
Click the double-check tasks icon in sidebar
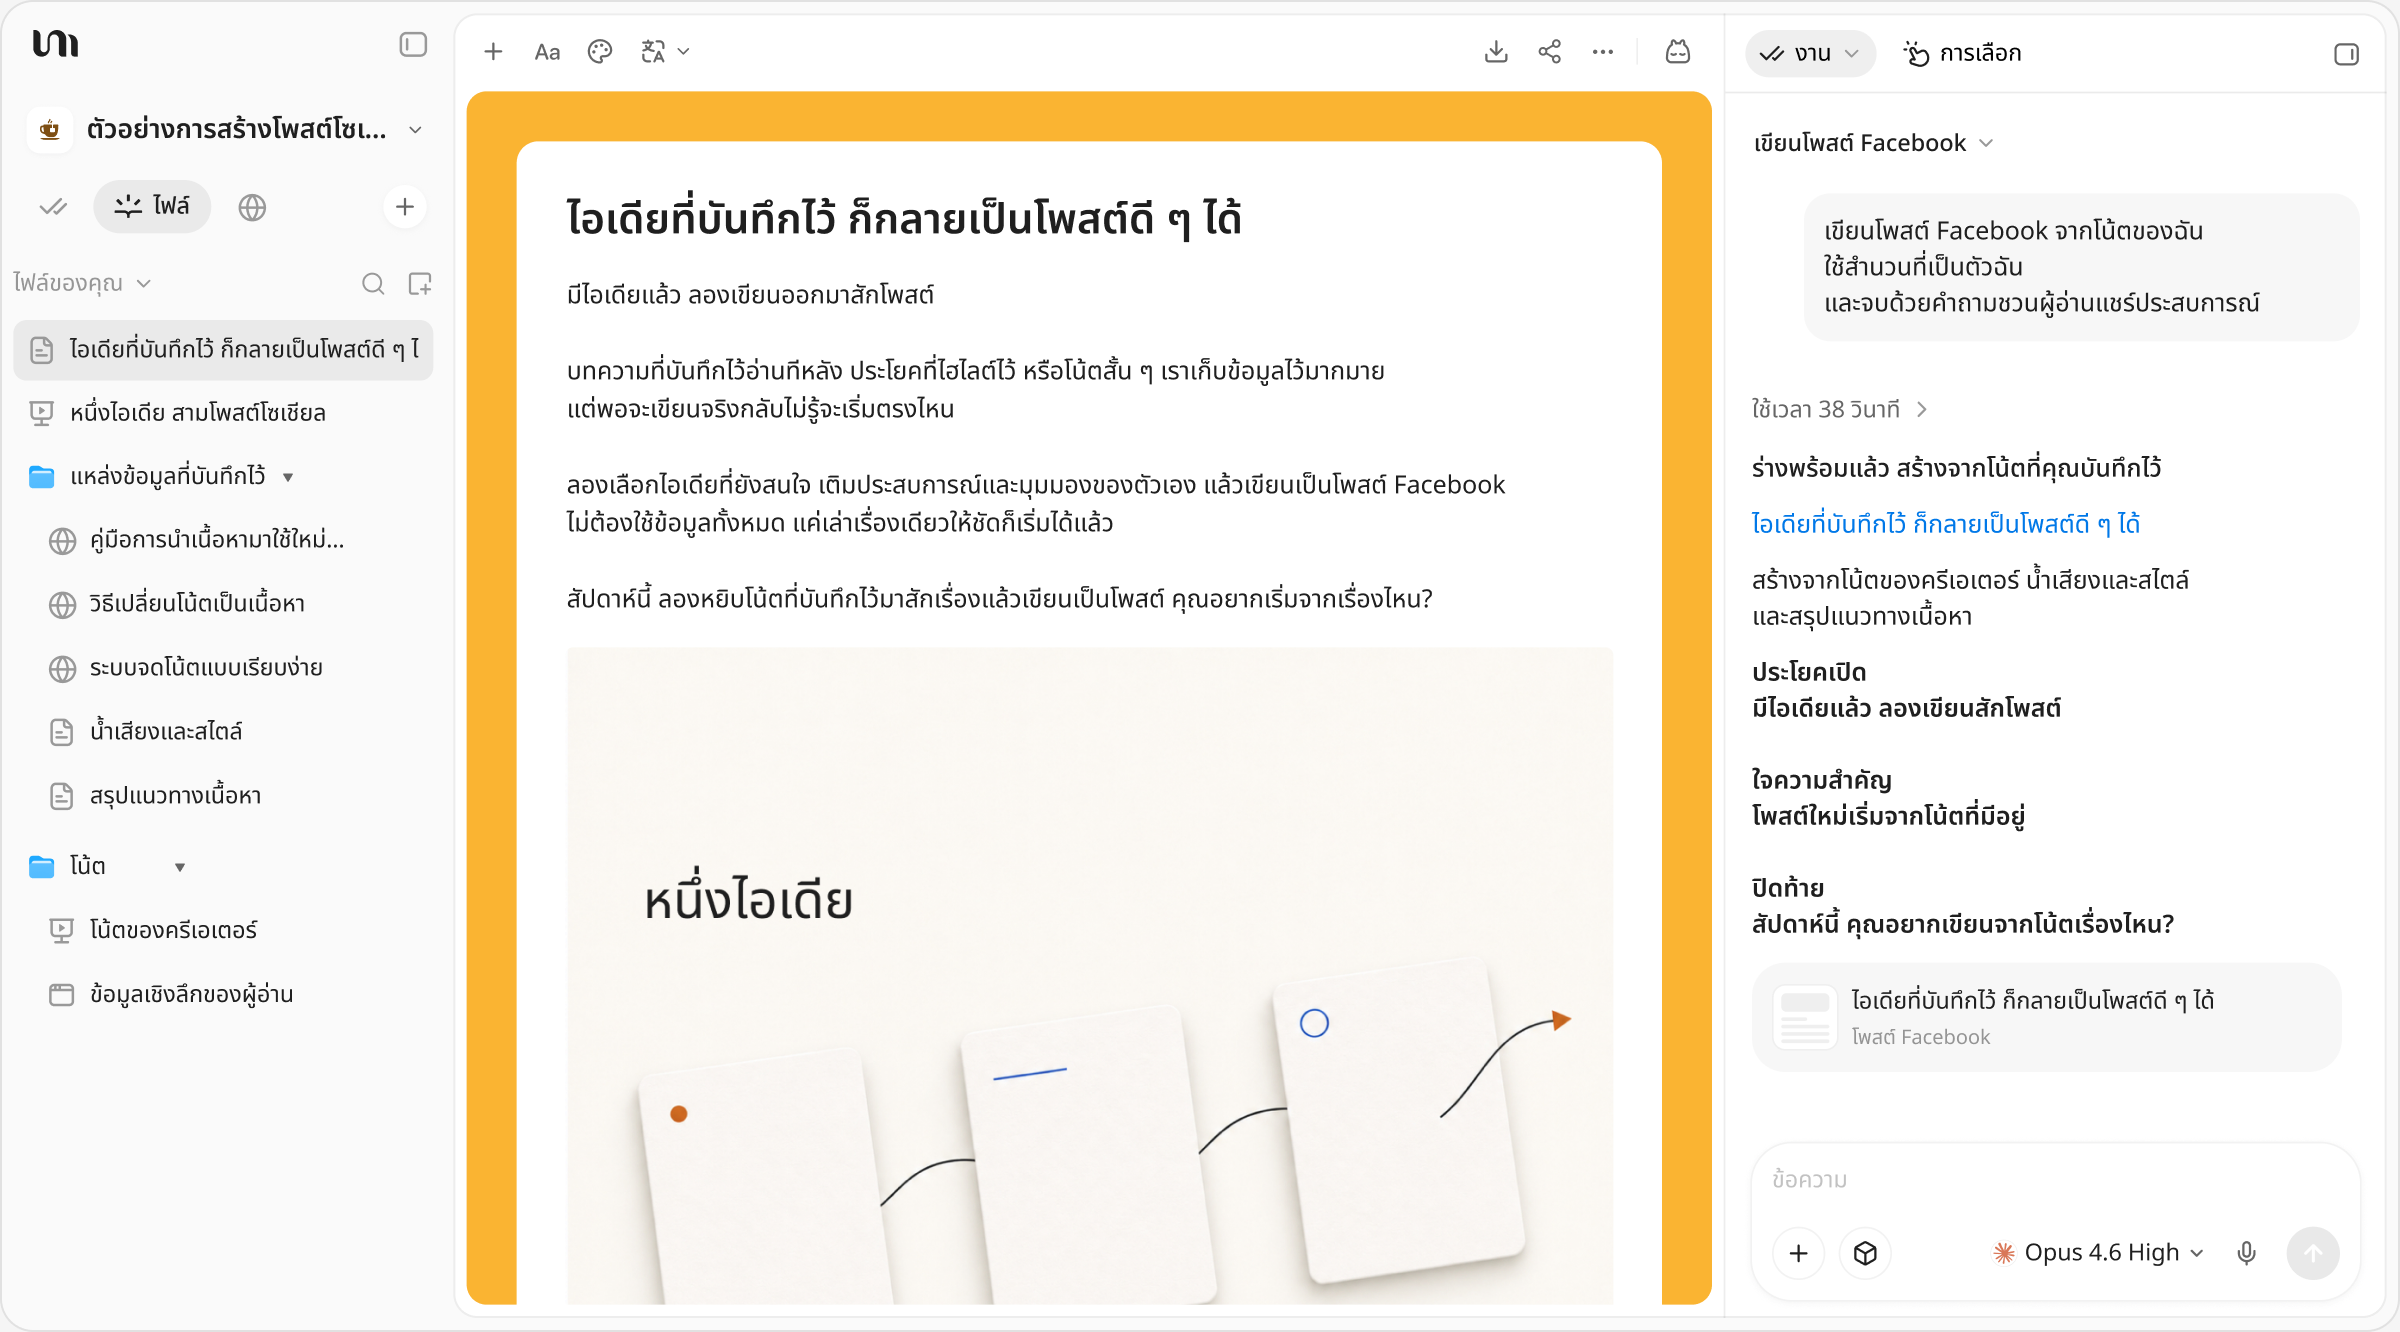(53, 207)
